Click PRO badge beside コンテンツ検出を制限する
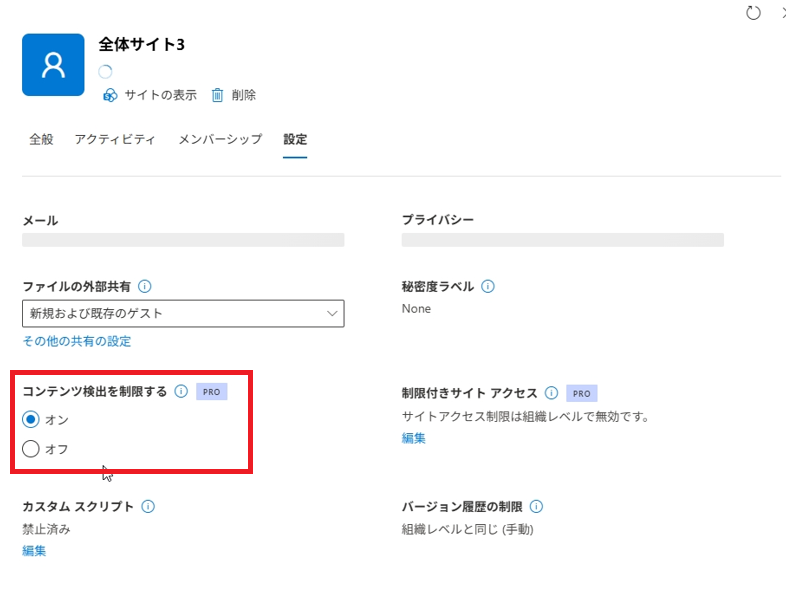This screenshot has height=603, width=786. 212,391
